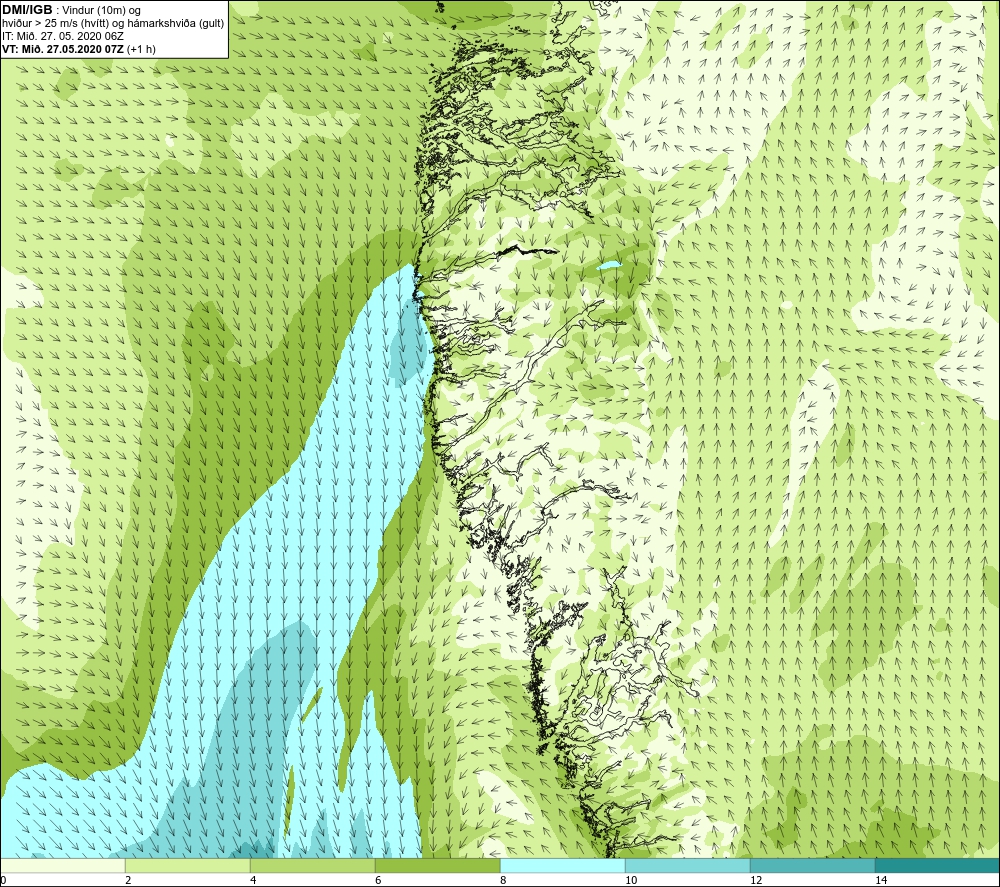The width and height of the screenshot is (1000, 887).
Task: Click the small blue inland lake on the map
Action: (x=609, y=265)
